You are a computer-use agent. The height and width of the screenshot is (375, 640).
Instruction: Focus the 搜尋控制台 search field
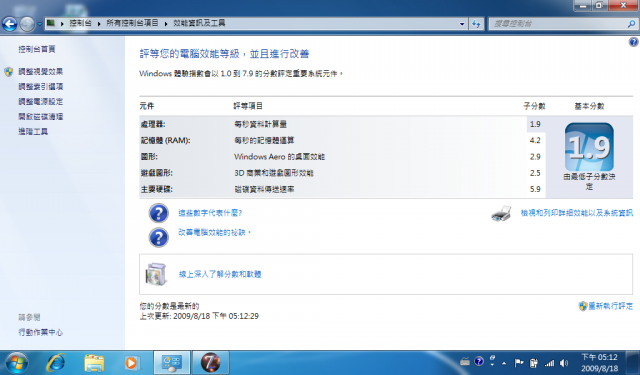557,24
